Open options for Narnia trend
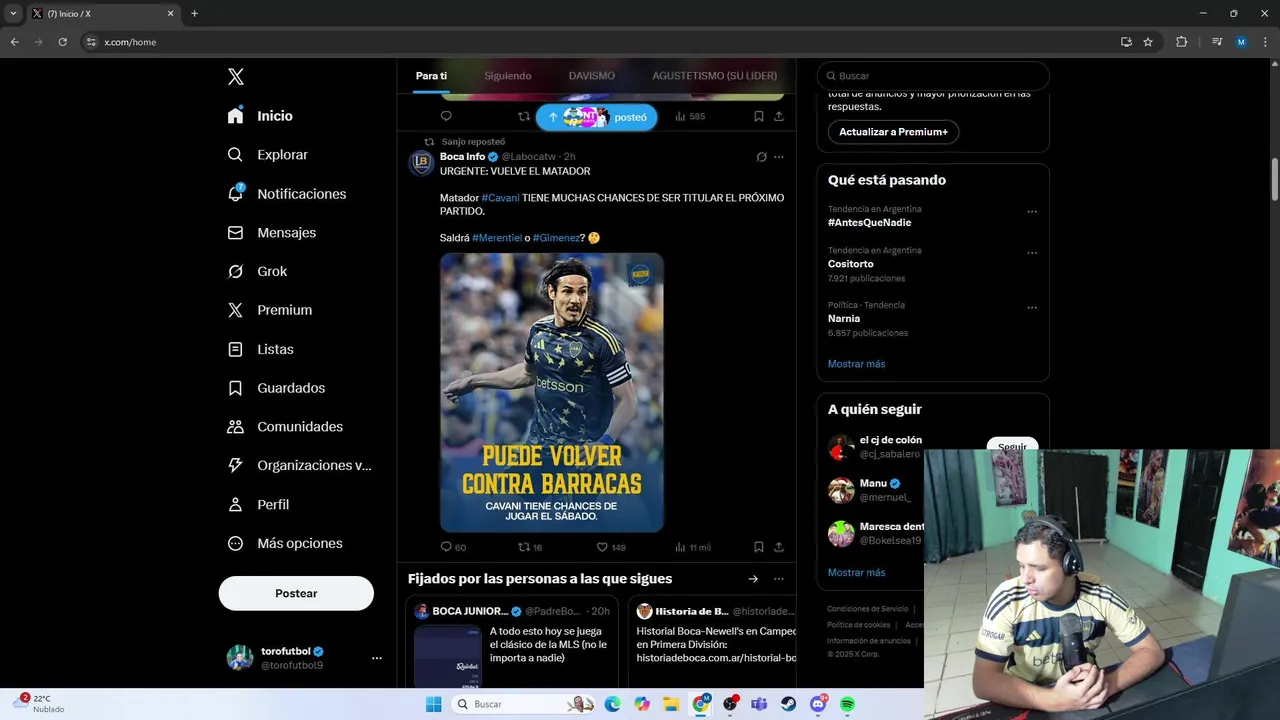 pos(1032,308)
